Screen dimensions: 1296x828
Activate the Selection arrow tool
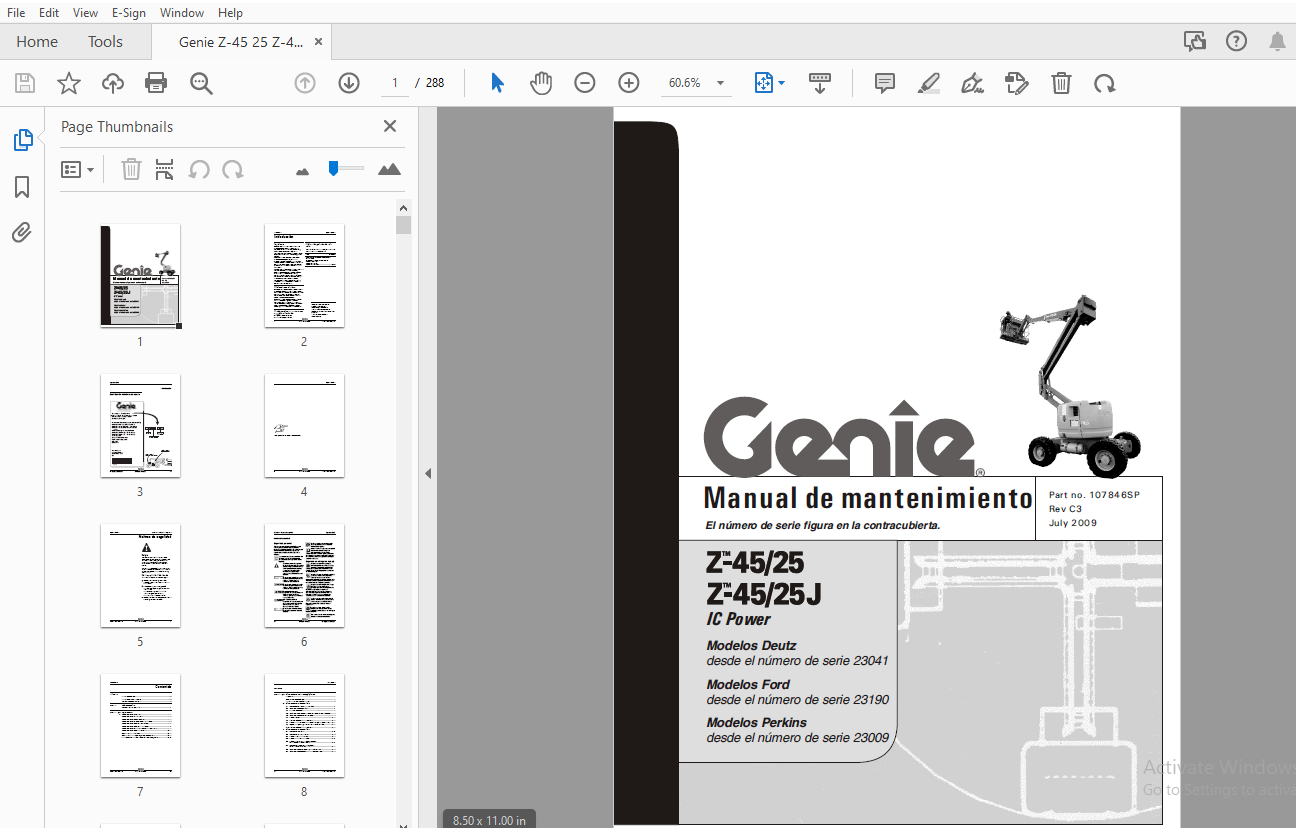pyautogui.click(x=497, y=83)
